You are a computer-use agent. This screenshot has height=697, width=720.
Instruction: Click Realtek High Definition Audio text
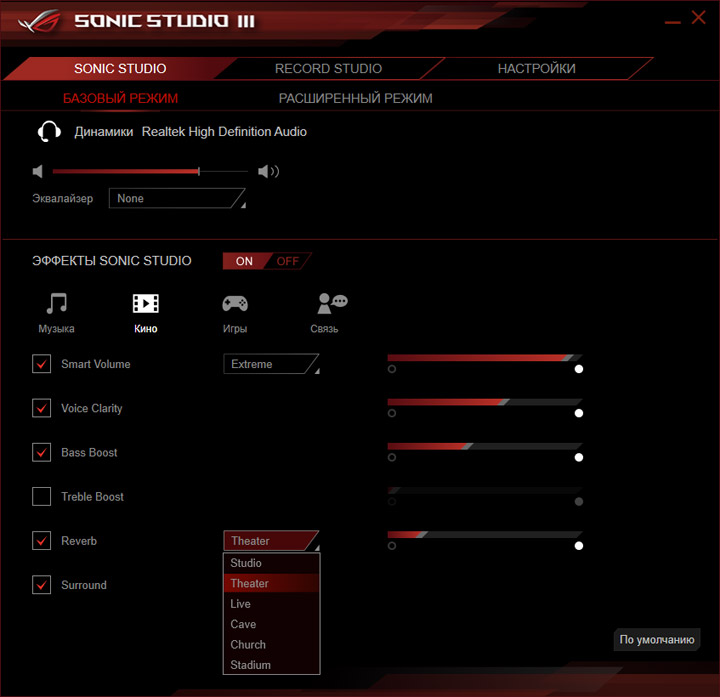coord(224,132)
